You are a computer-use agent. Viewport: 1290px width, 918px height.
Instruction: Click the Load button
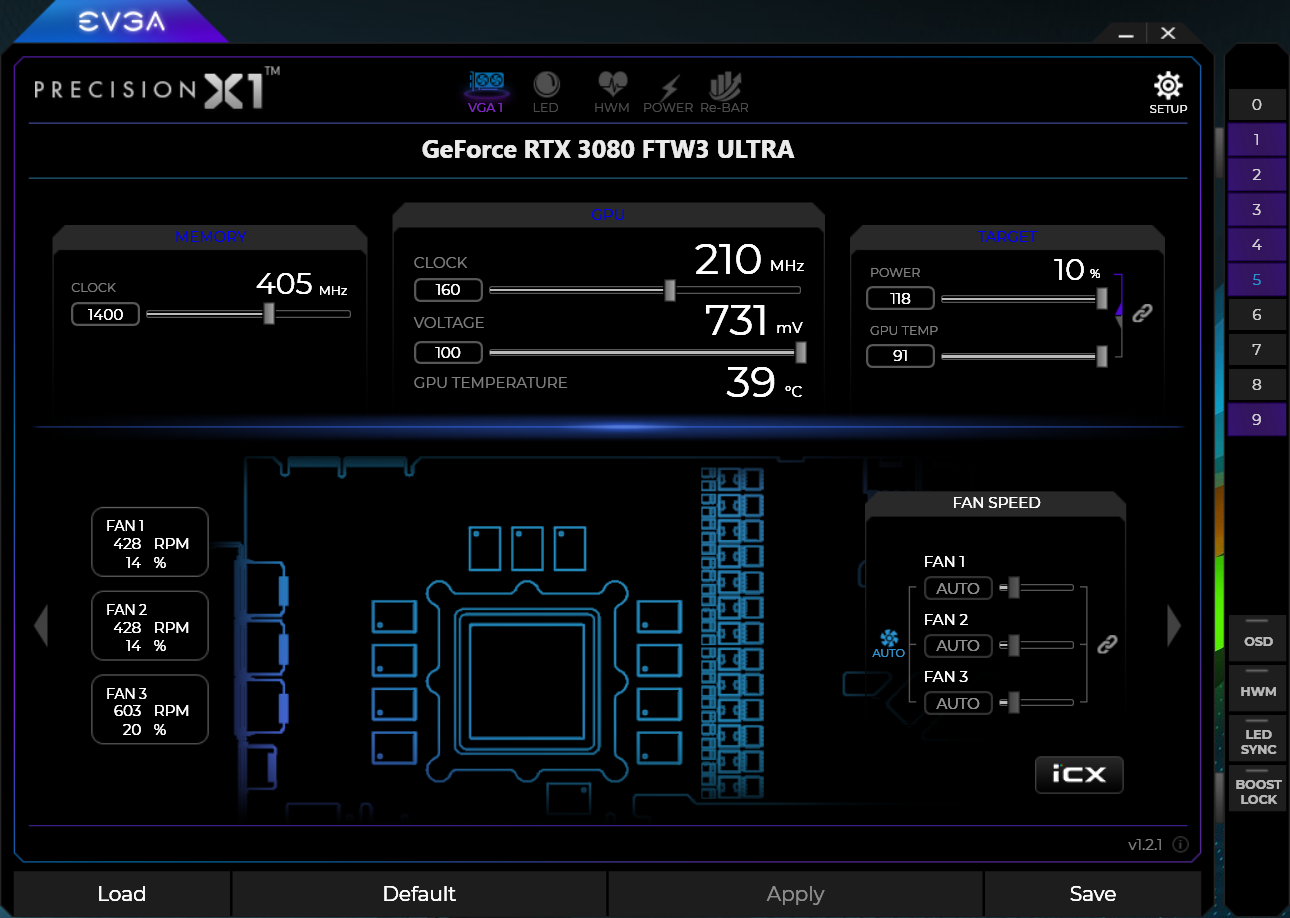tap(122, 894)
